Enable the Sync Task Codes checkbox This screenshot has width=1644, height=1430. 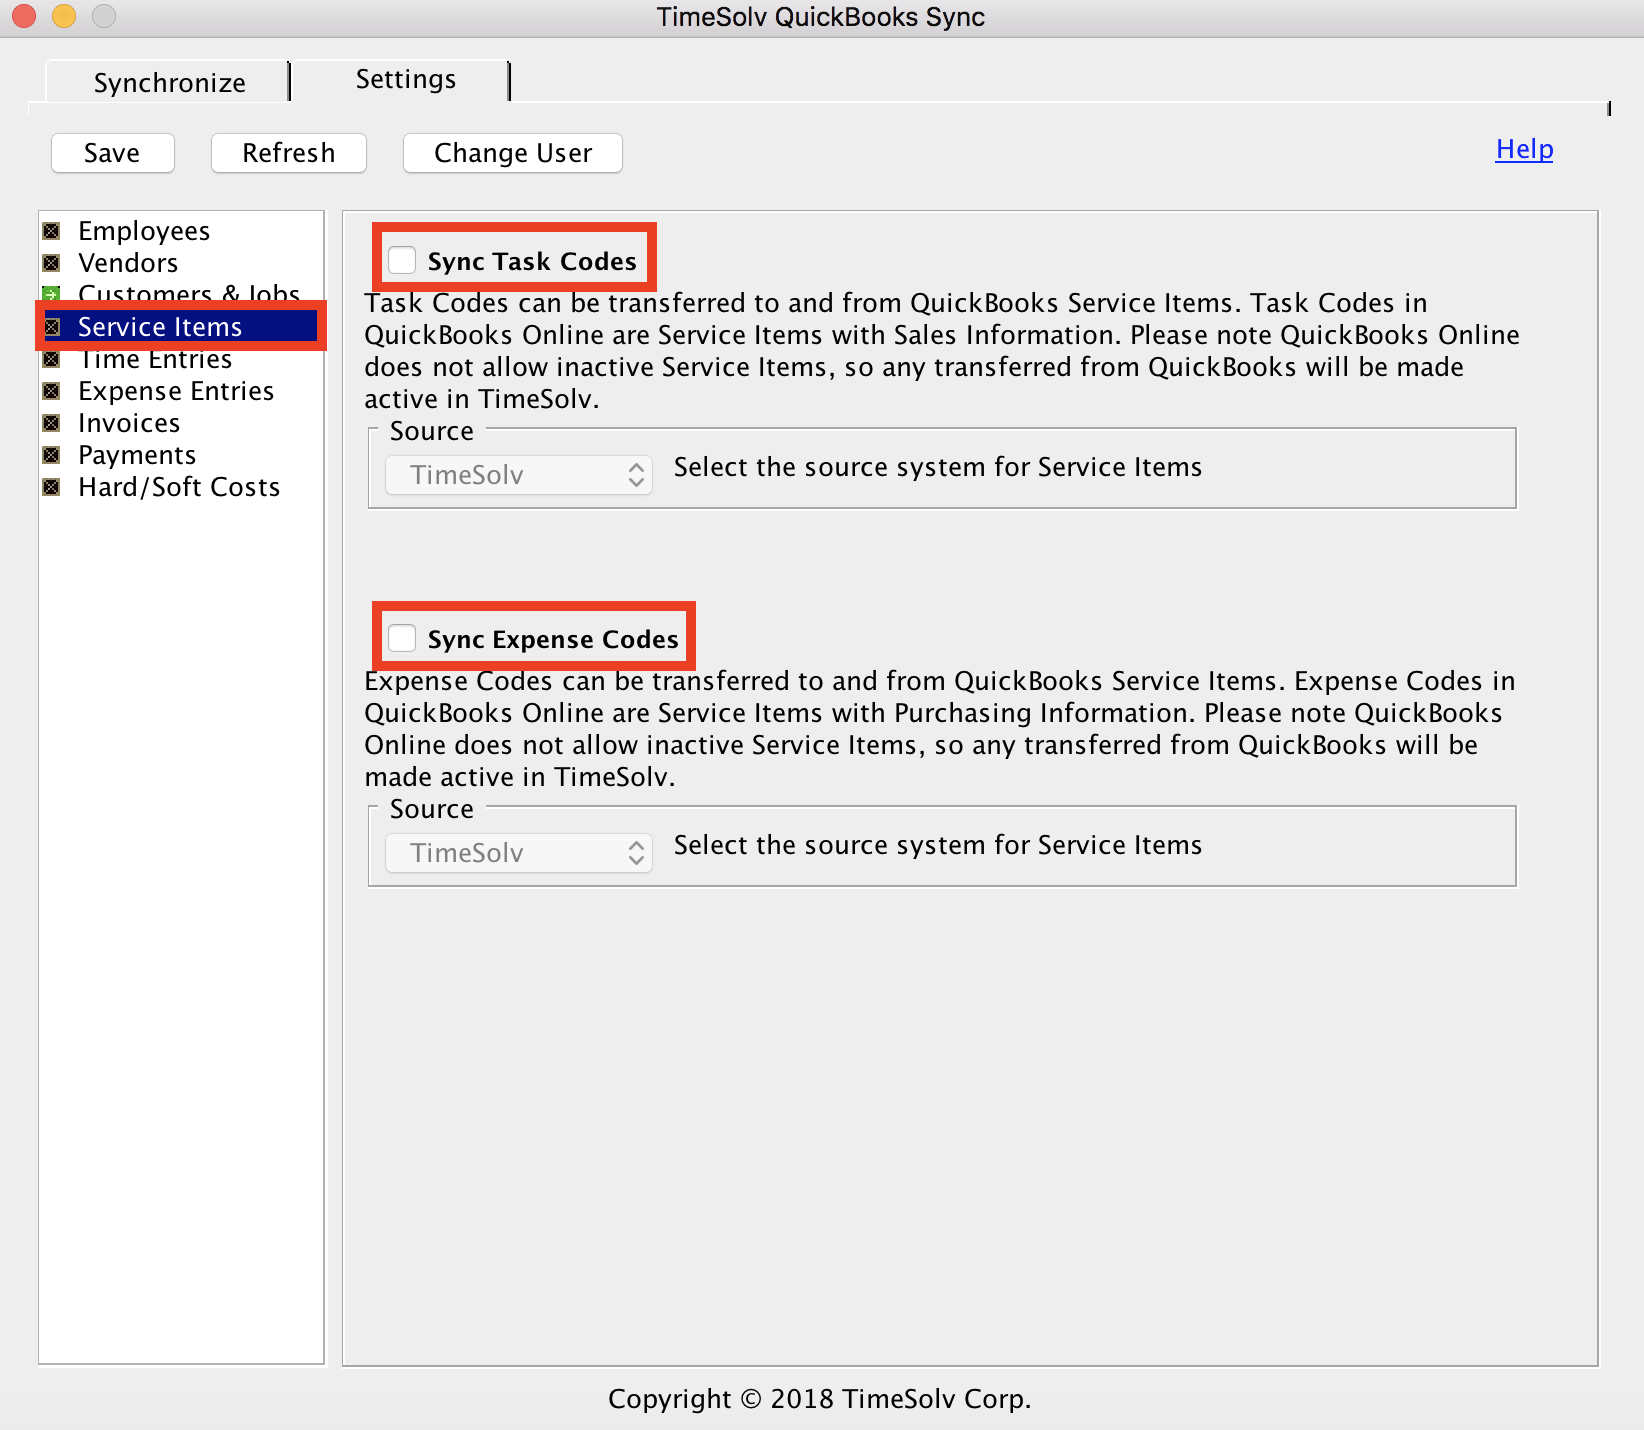[402, 260]
